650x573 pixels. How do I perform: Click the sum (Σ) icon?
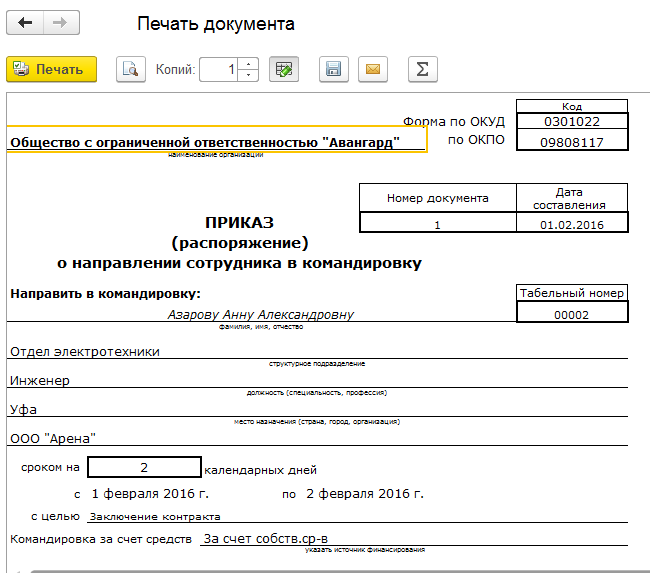[423, 69]
